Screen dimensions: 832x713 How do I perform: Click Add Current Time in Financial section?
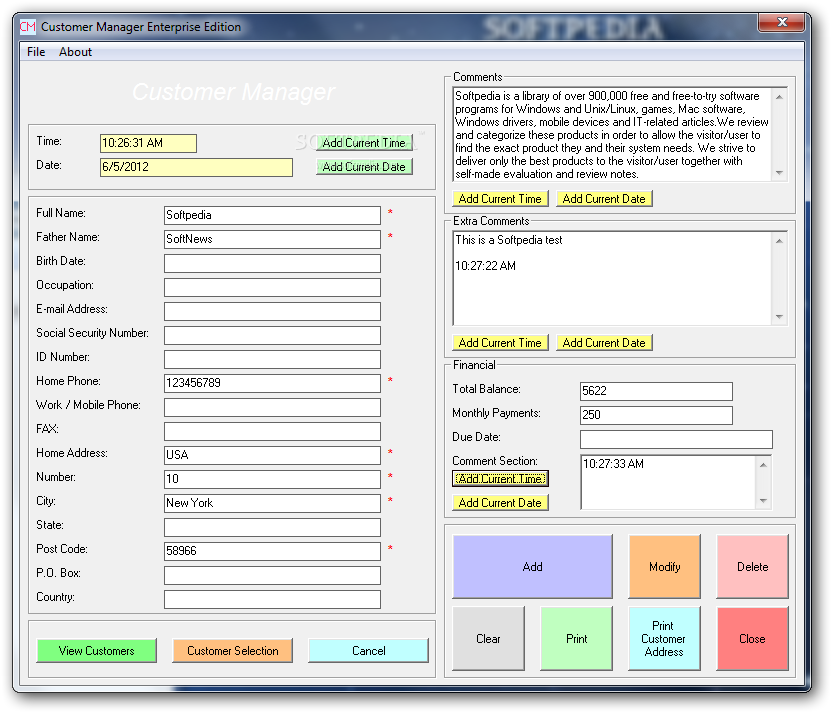point(500,479)
